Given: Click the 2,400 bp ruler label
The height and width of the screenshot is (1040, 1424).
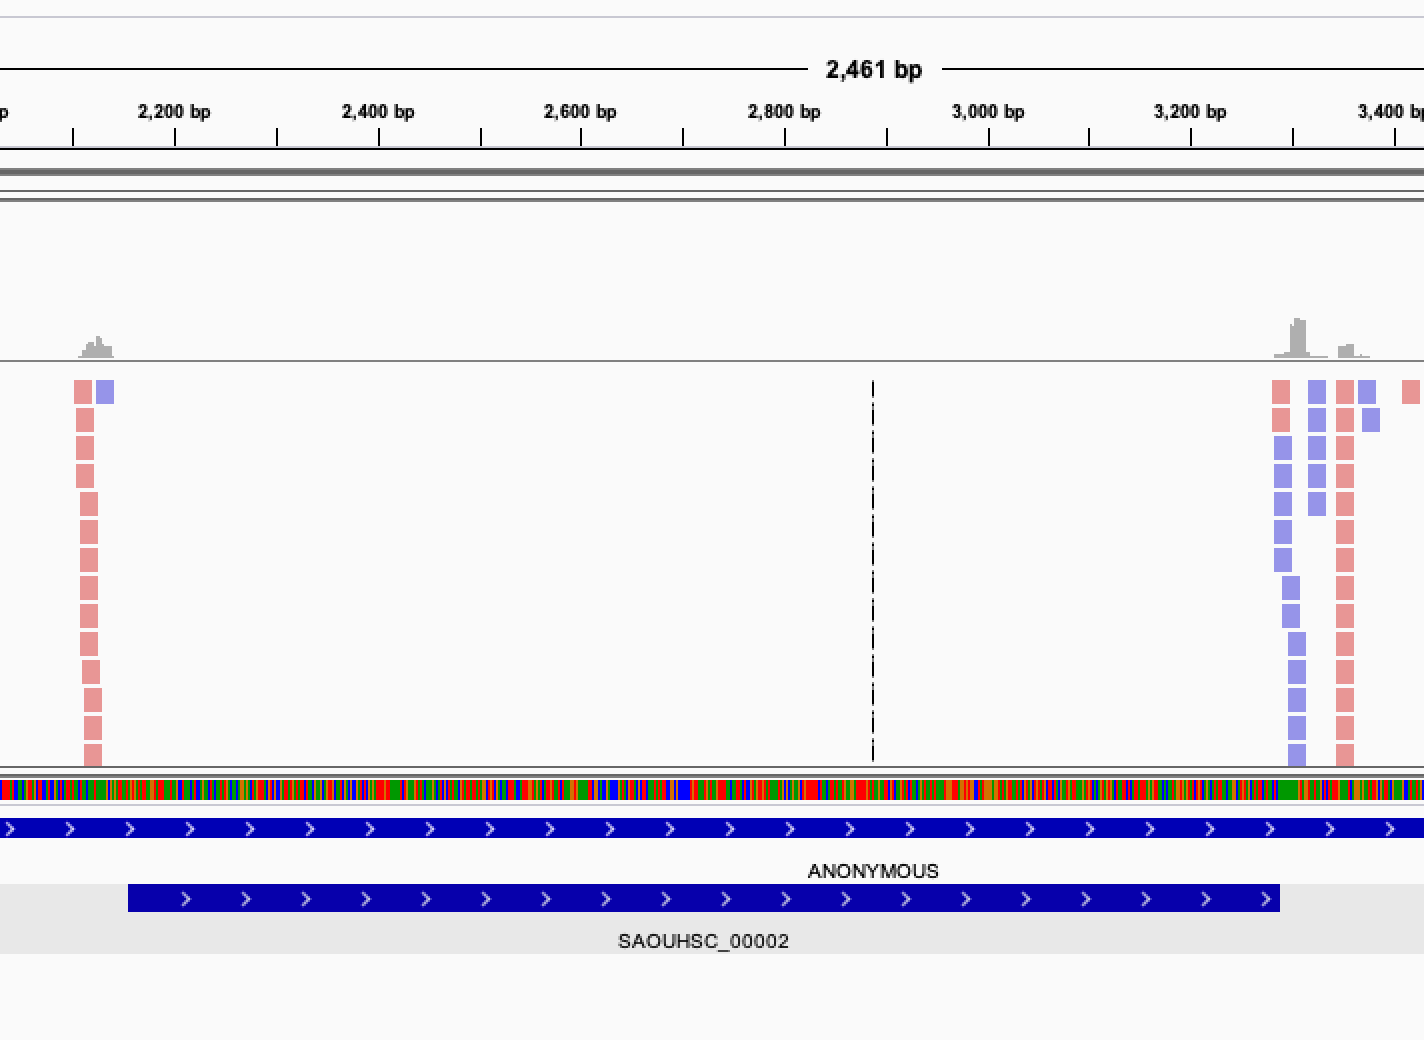Looking at the screenshot, I should tap(378, 112).
